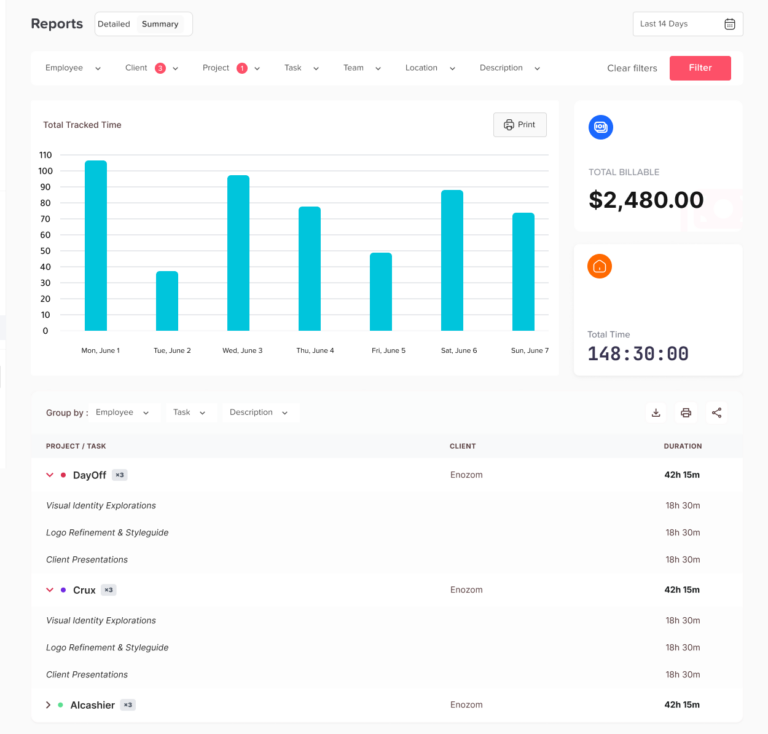Click the Mon, June 1 chart bar
This screenshot has height=734, width=768.
tap(96, 245)
